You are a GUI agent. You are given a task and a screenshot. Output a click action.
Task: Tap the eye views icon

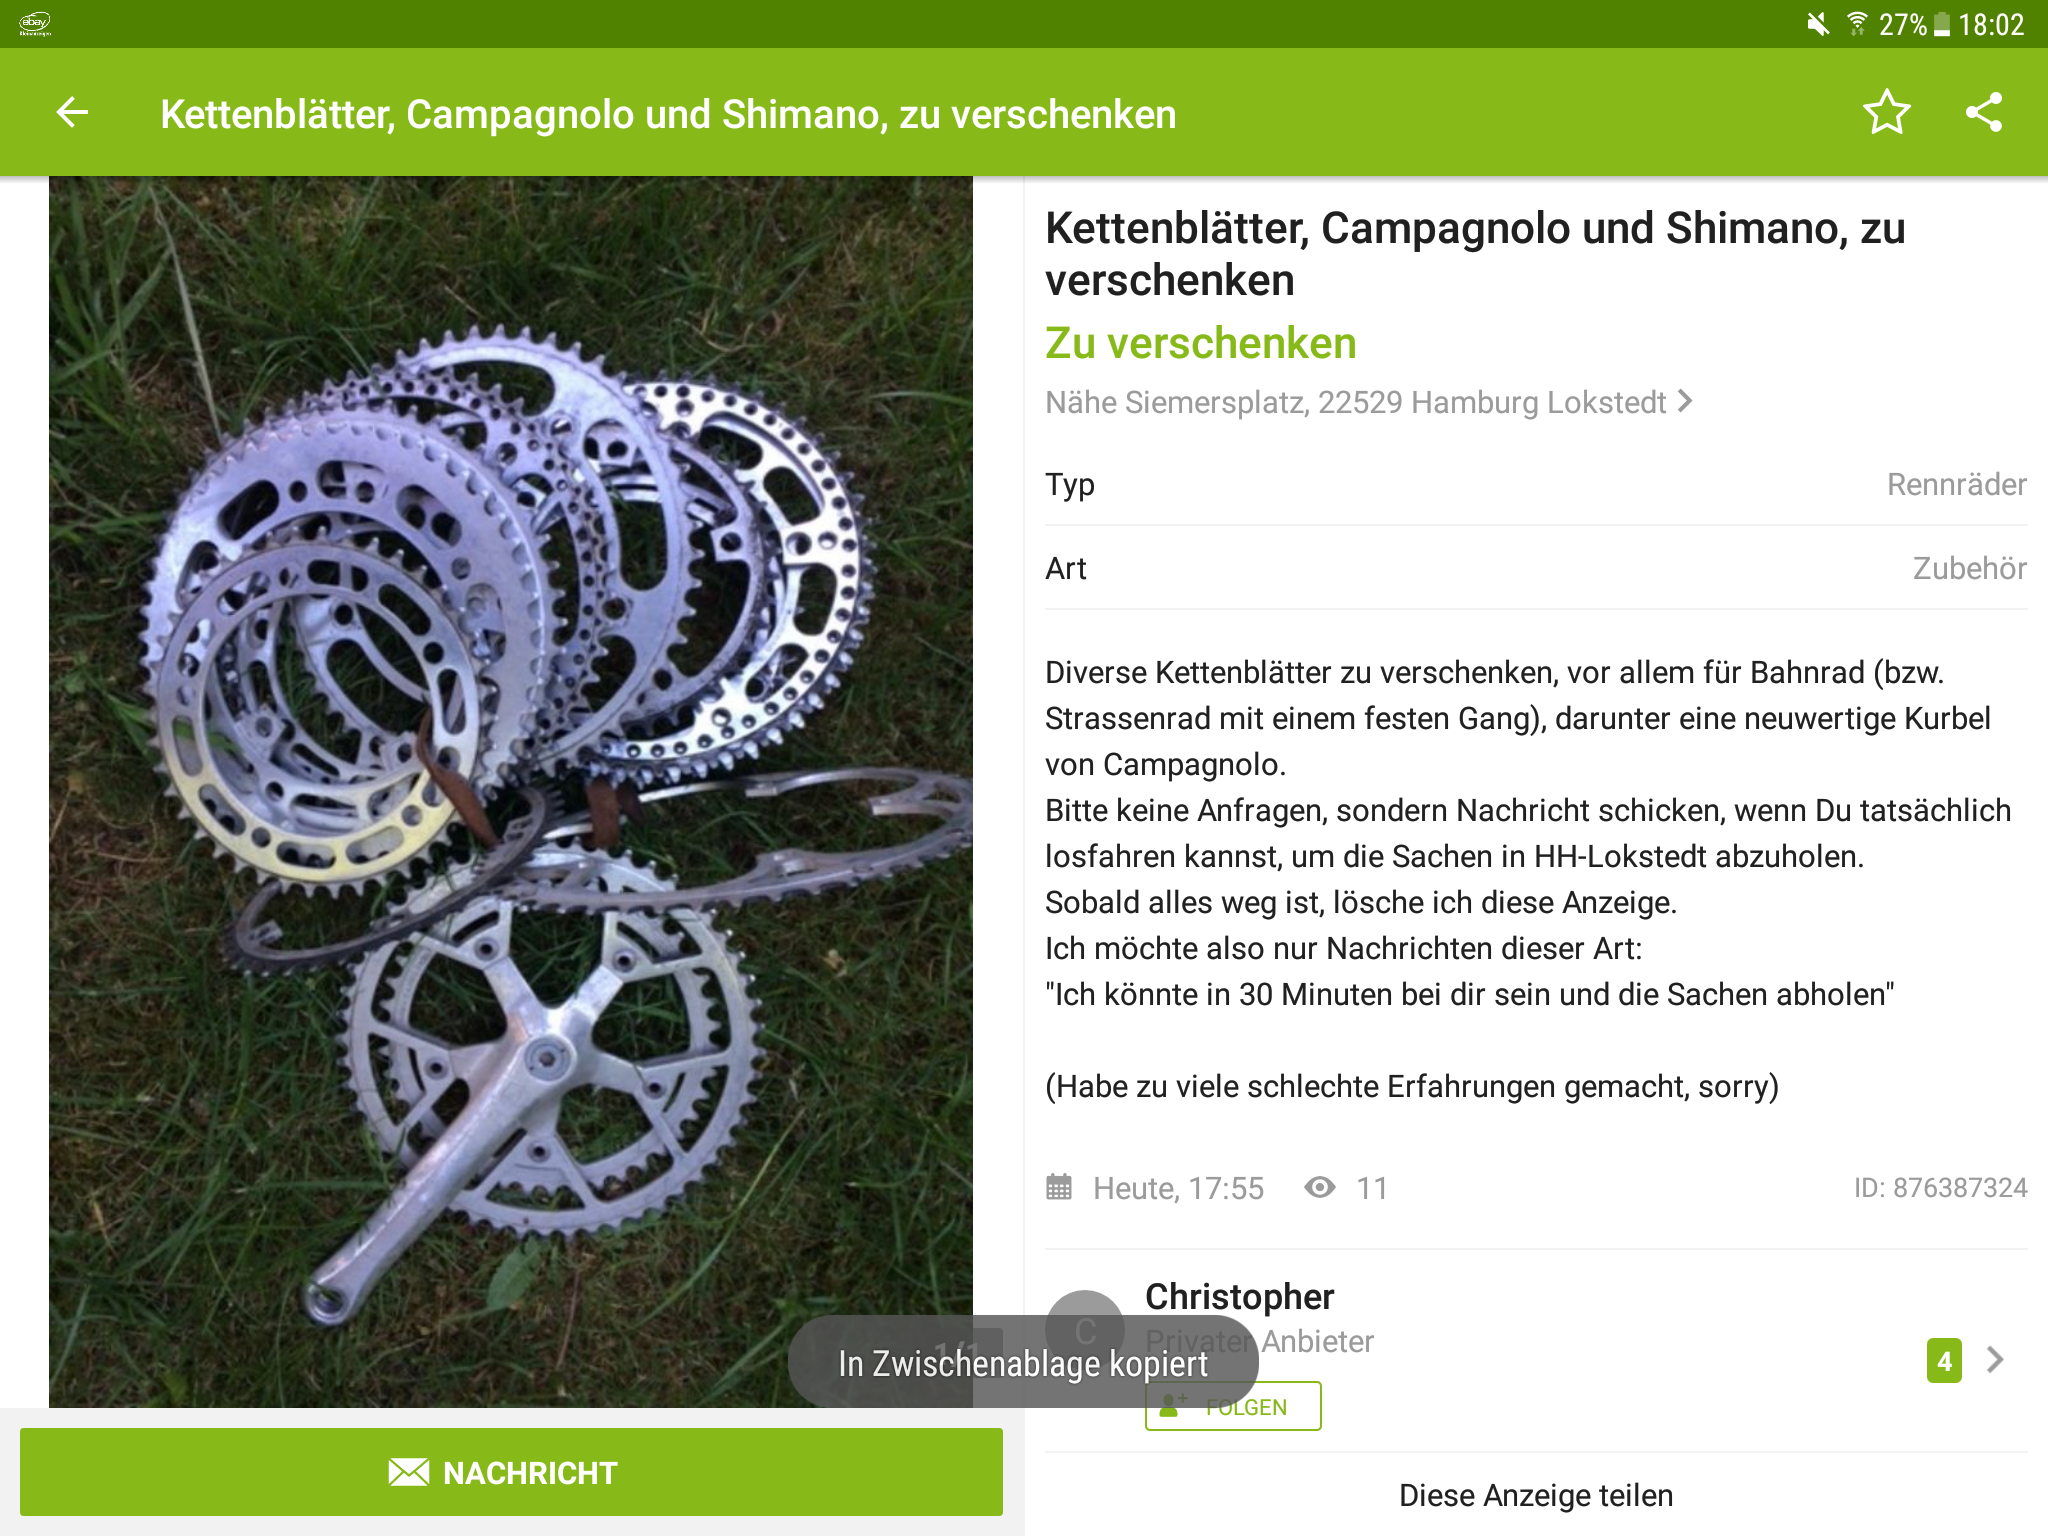(x=1320, y=1187)
